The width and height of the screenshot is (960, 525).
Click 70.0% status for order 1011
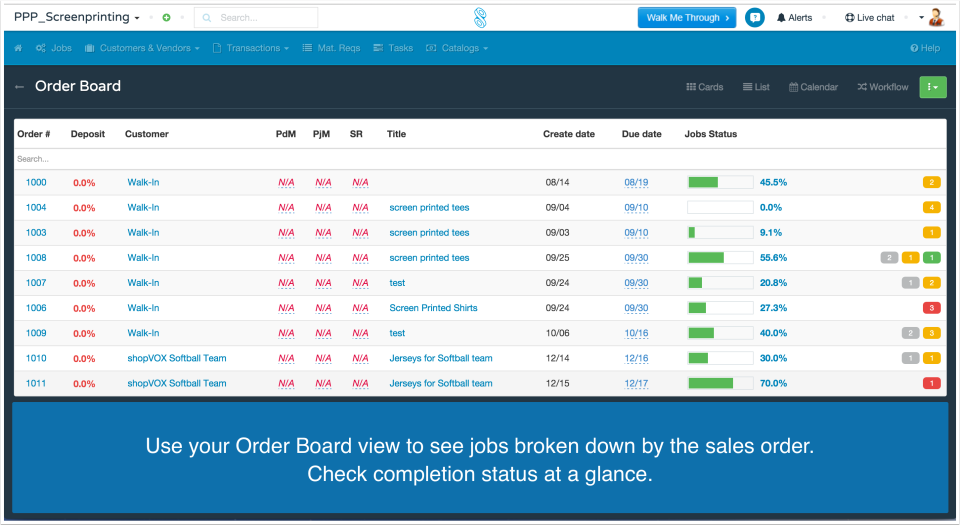pyautogui.click(x=773, y=383)
